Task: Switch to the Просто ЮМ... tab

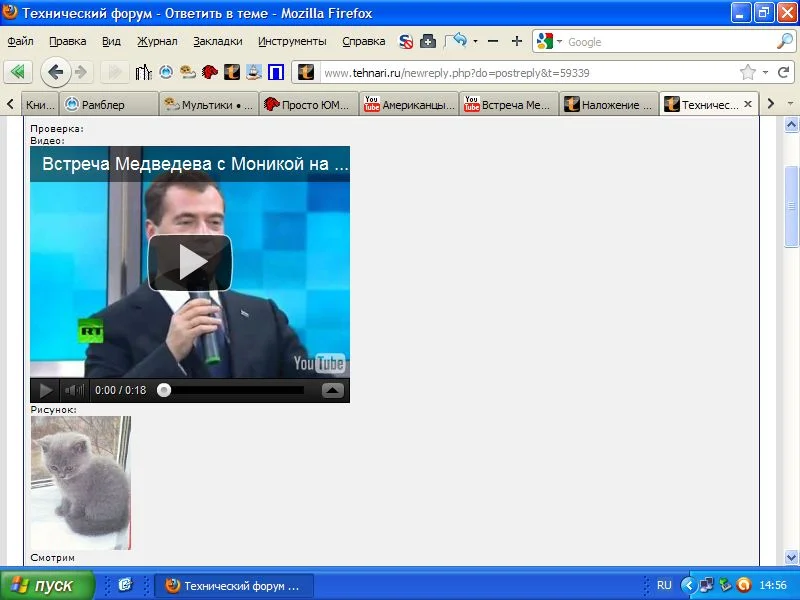Action: (309, 105)
